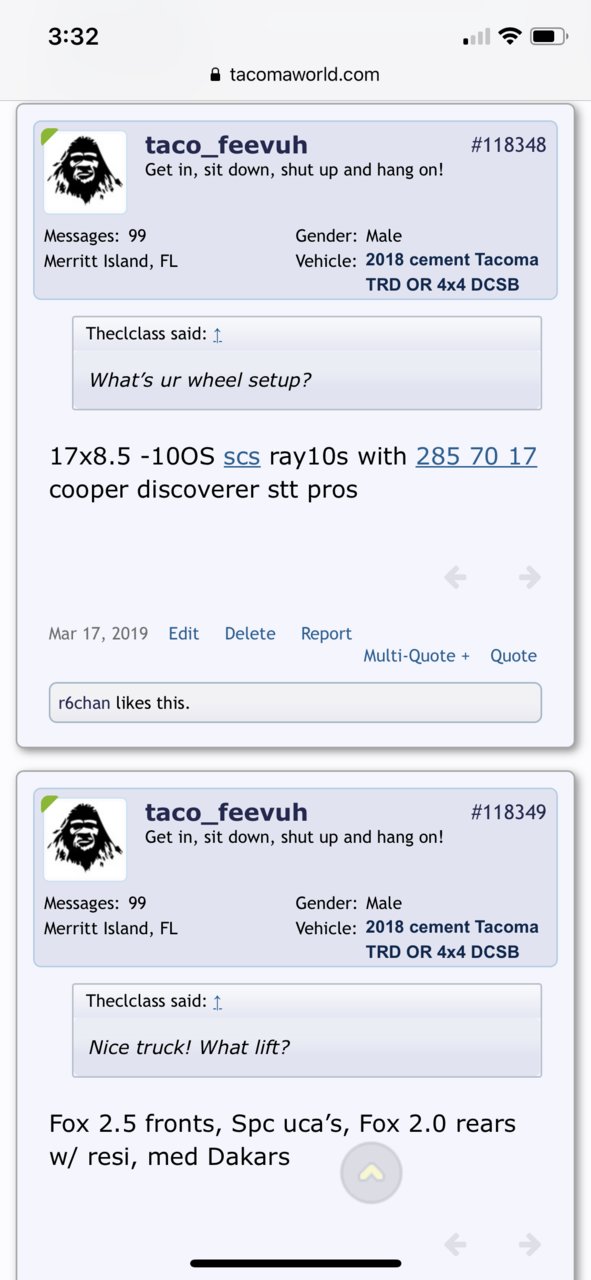Image resolution: width=591 pixels, height=1280 pixels.
Task: Open the quoted post arrow in the 'Nice truck! What lift?' quote
Action: (217, 1001)
